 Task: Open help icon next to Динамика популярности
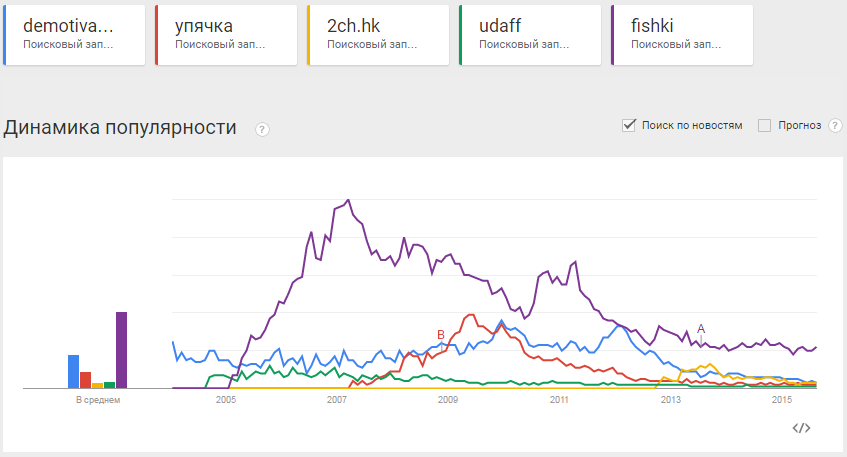pos(262,129)
